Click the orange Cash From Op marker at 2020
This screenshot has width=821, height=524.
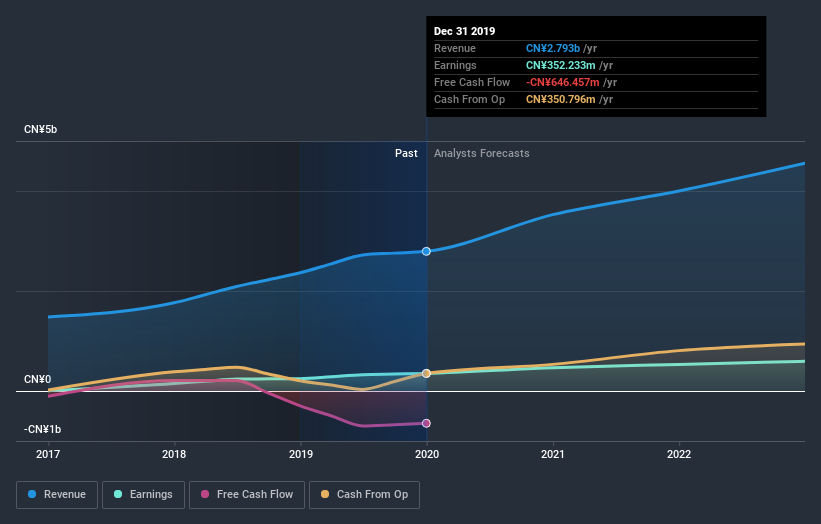pyautogui.click(x=426, y=373)
